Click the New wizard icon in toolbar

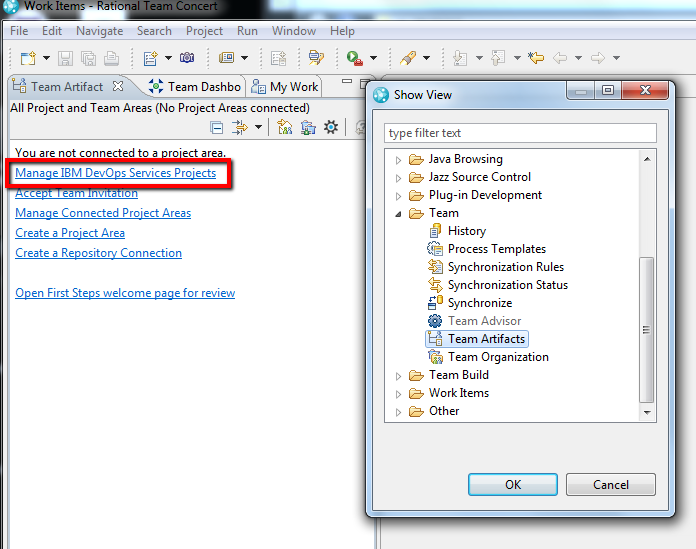[x=28, y=58]
